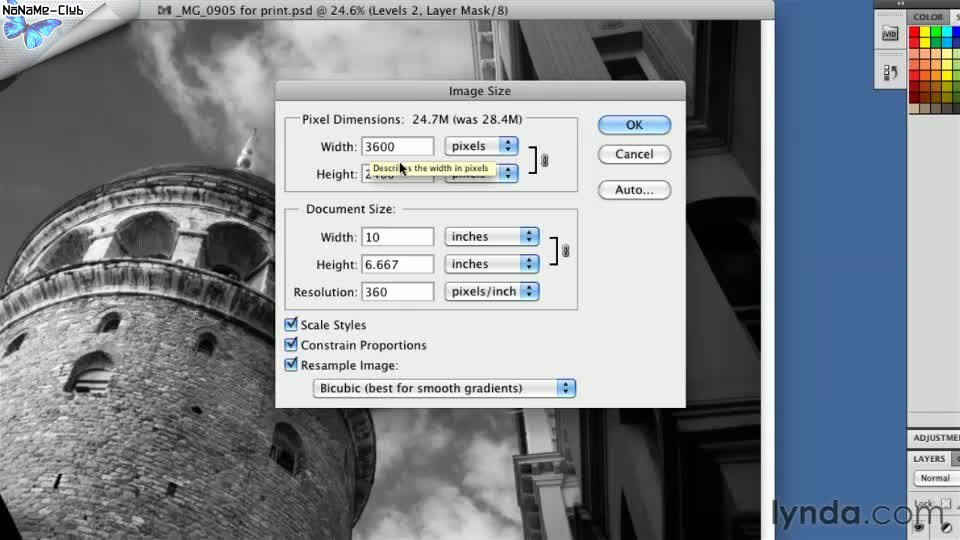This screenshot has height=540, width=960.
Task: Open the pixels/inch resolution unit dropdown
Action: (x=491, y=292)
